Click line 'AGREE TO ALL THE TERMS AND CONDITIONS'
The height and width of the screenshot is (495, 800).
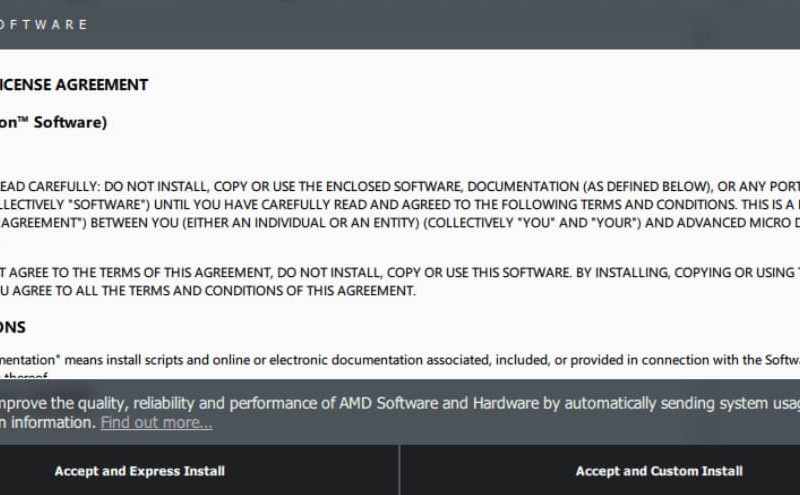[x=208, y=291]
